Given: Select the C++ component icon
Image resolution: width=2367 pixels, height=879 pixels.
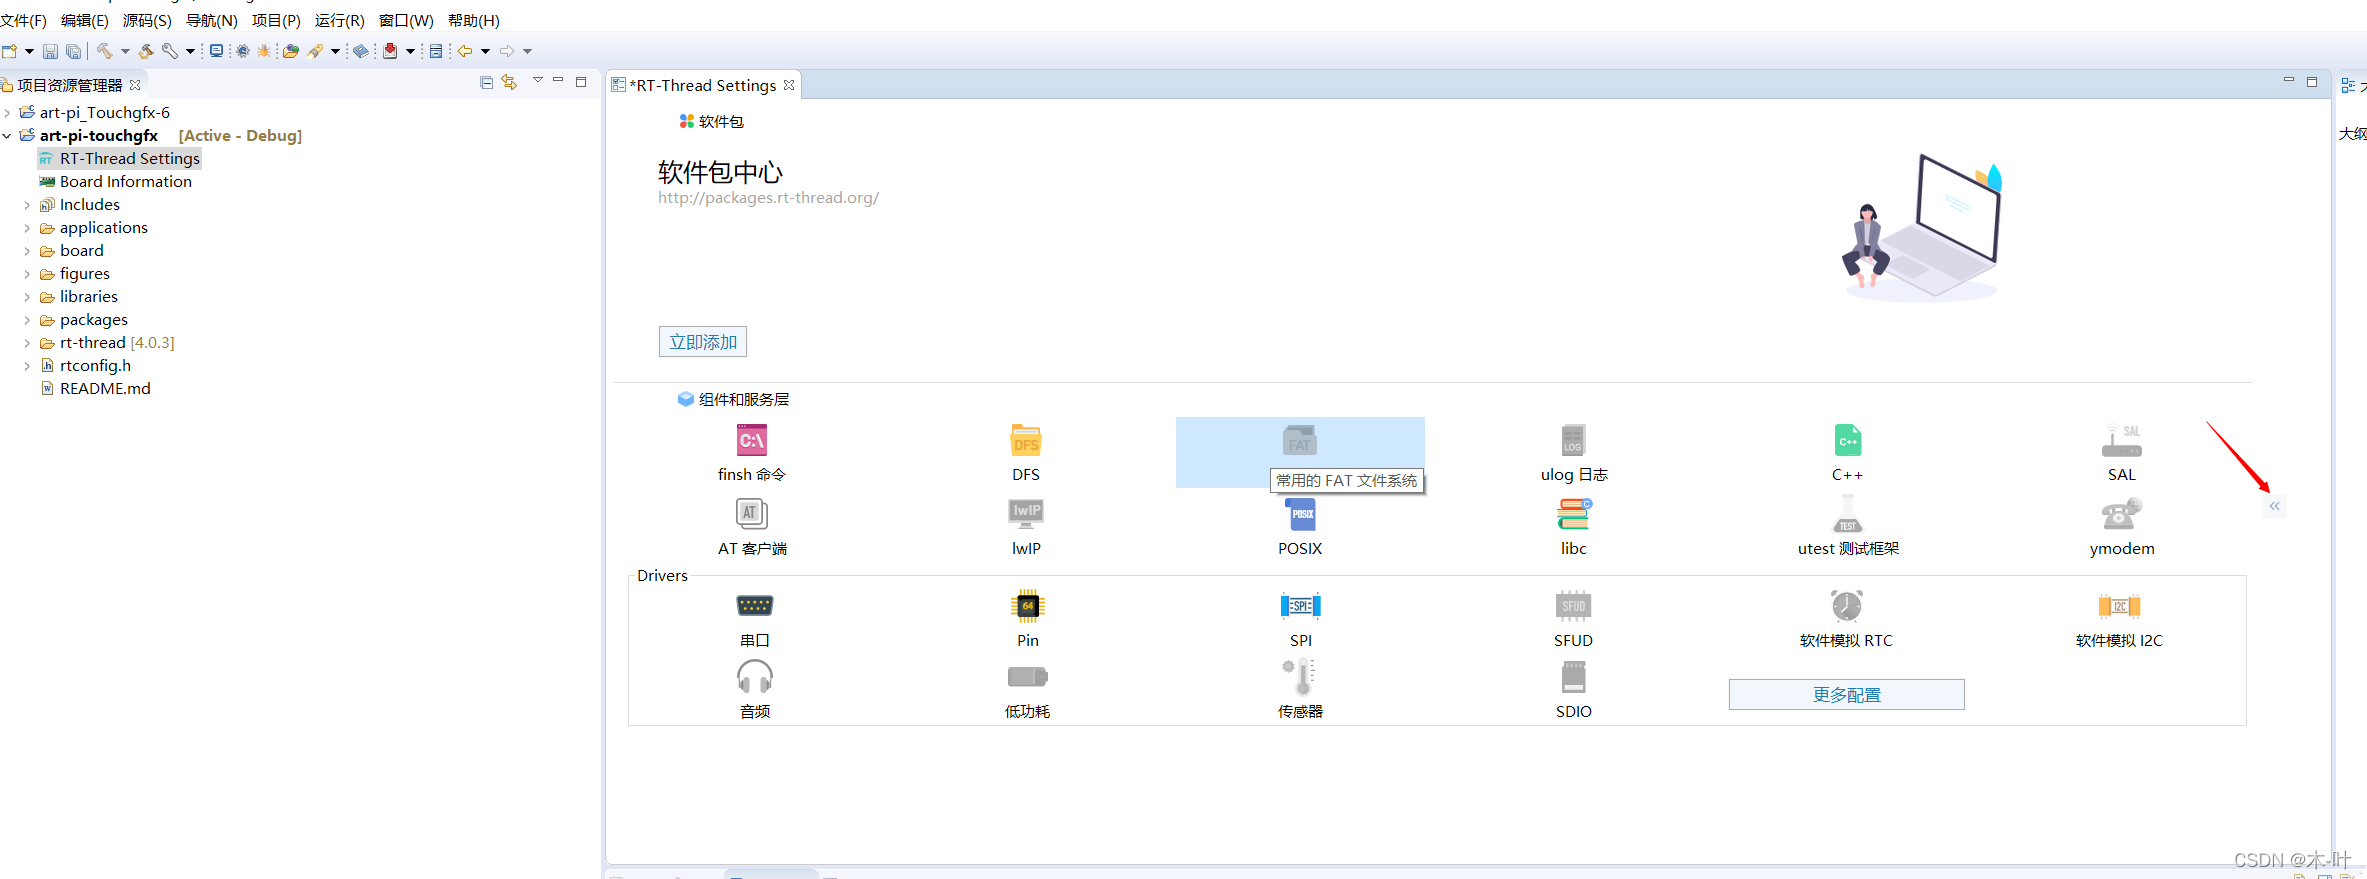Looking at the screenshot, I should pyautogui.click(x=1848, y=441).
